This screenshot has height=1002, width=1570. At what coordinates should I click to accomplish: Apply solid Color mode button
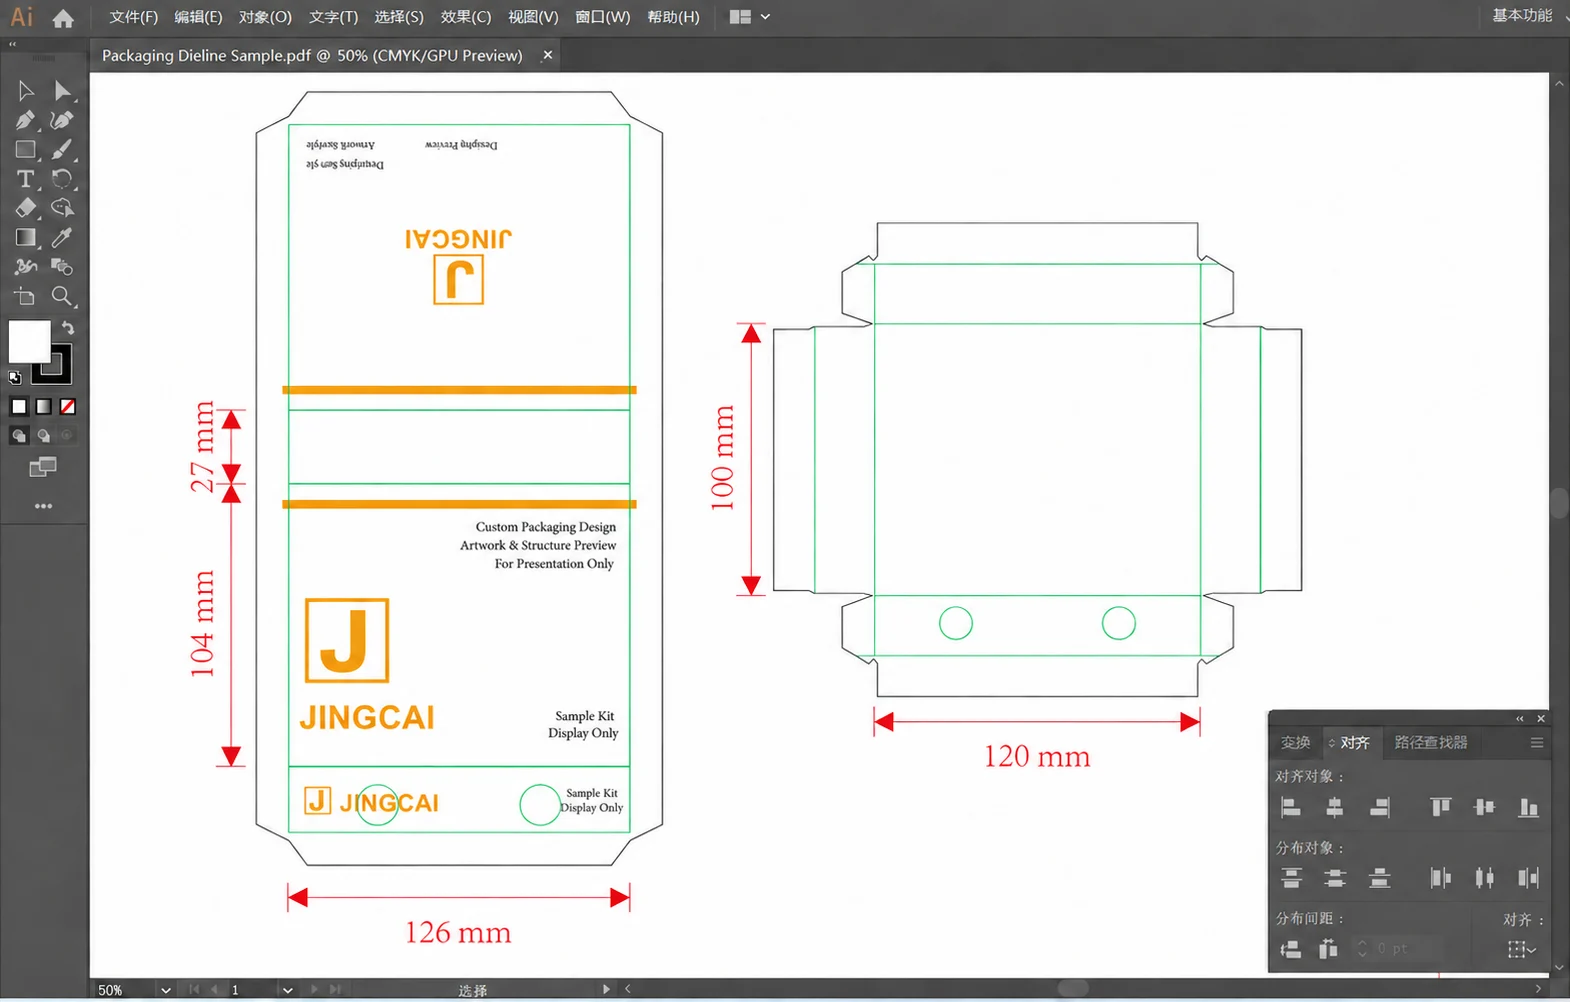[19, 406]
